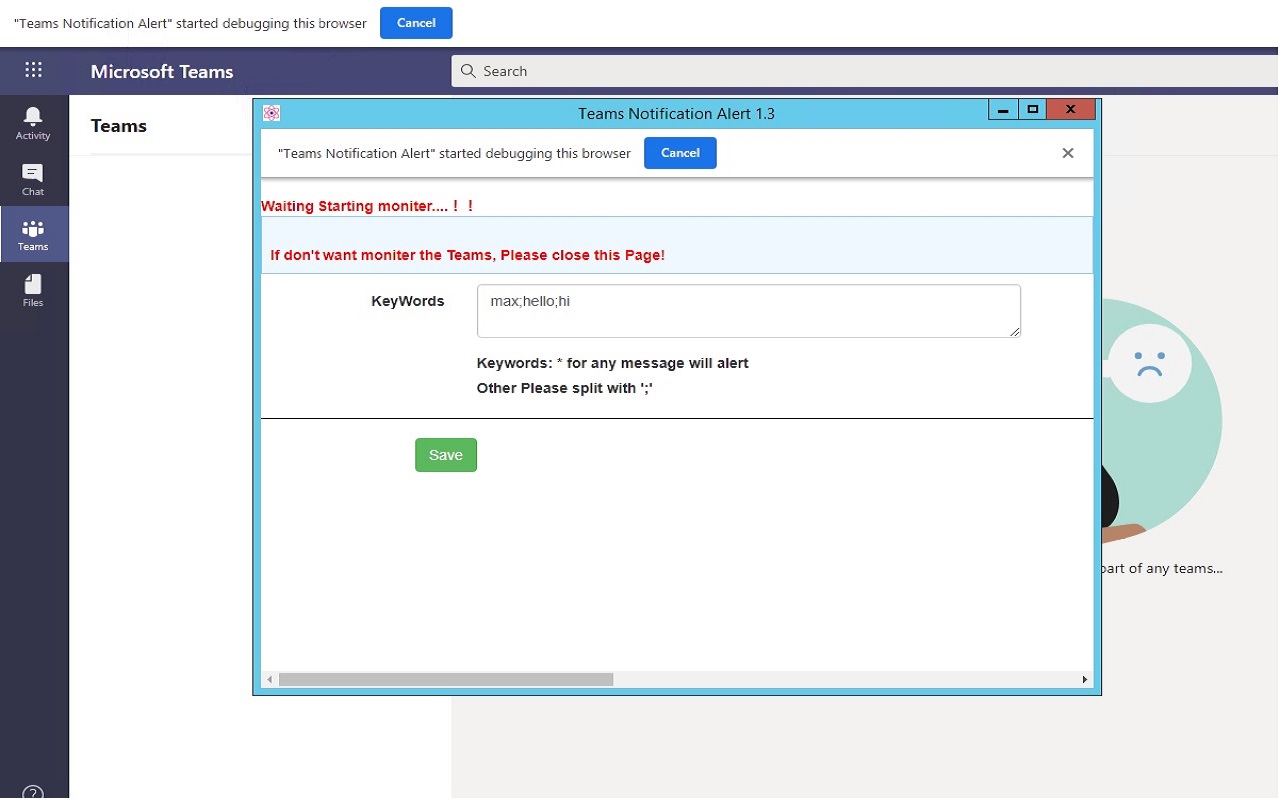Click the 'Teams Notification Alert 1.3' title
The height and width of the screenshot is (800, 1280).
pos(676,113)
